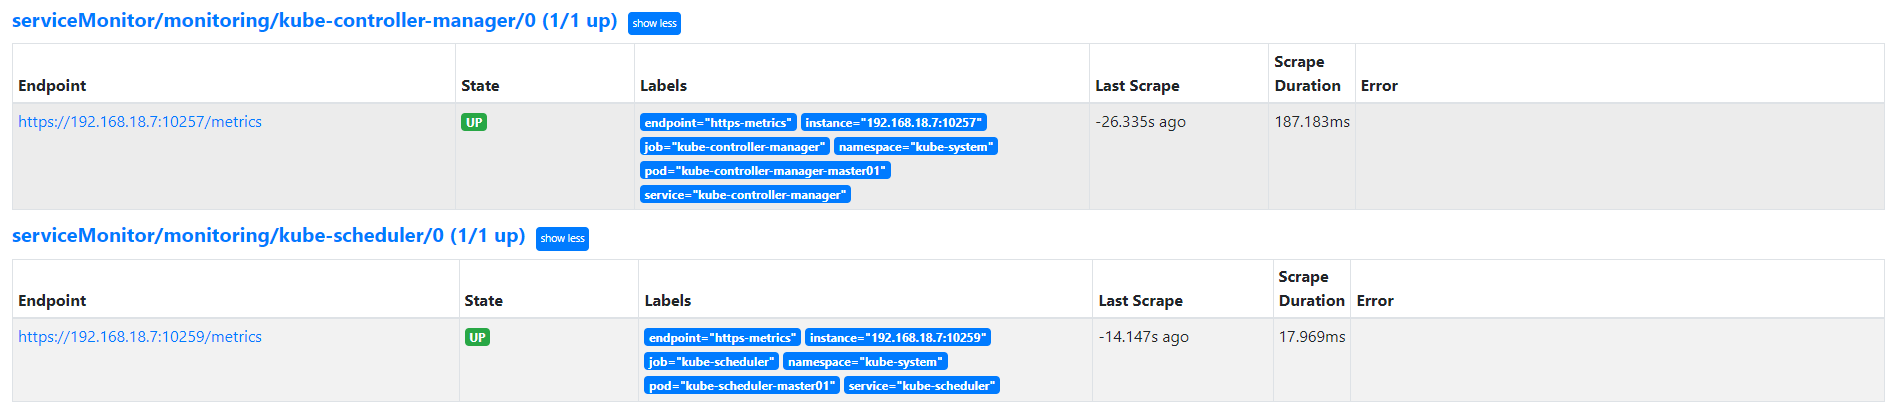Select instance="192.168.18.7:10259" label badge

(x=898, y=337)
